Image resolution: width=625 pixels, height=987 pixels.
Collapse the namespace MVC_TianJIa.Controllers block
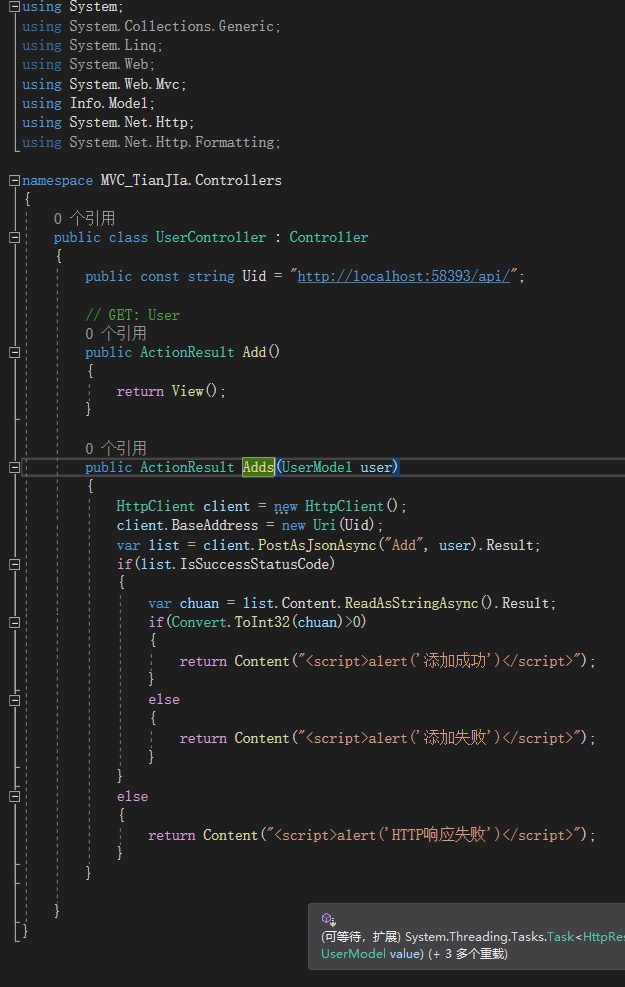tap(14, 181)
